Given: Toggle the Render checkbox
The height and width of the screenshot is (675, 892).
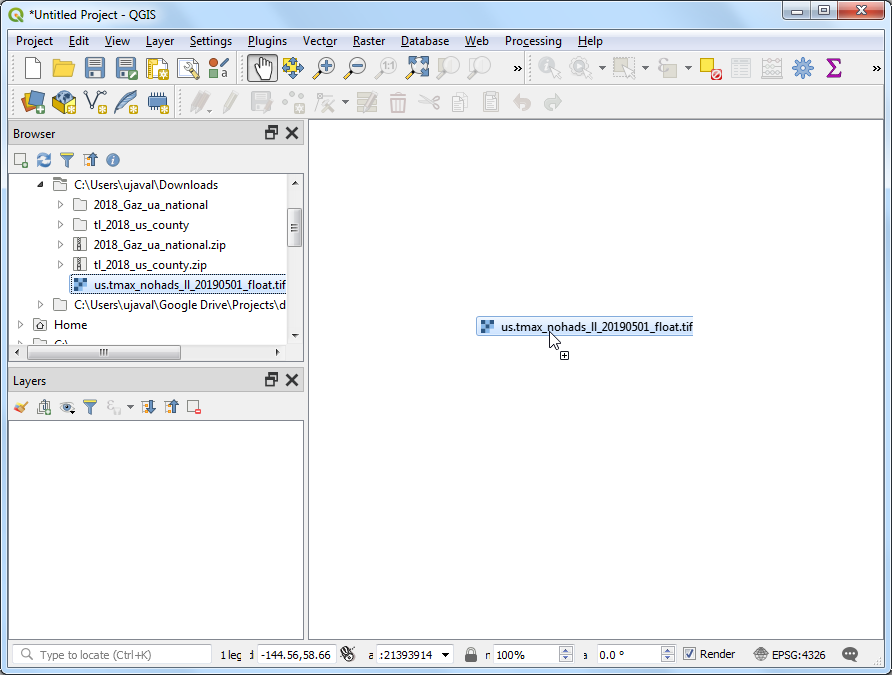Looking at the screenshot, I should 690,654.
